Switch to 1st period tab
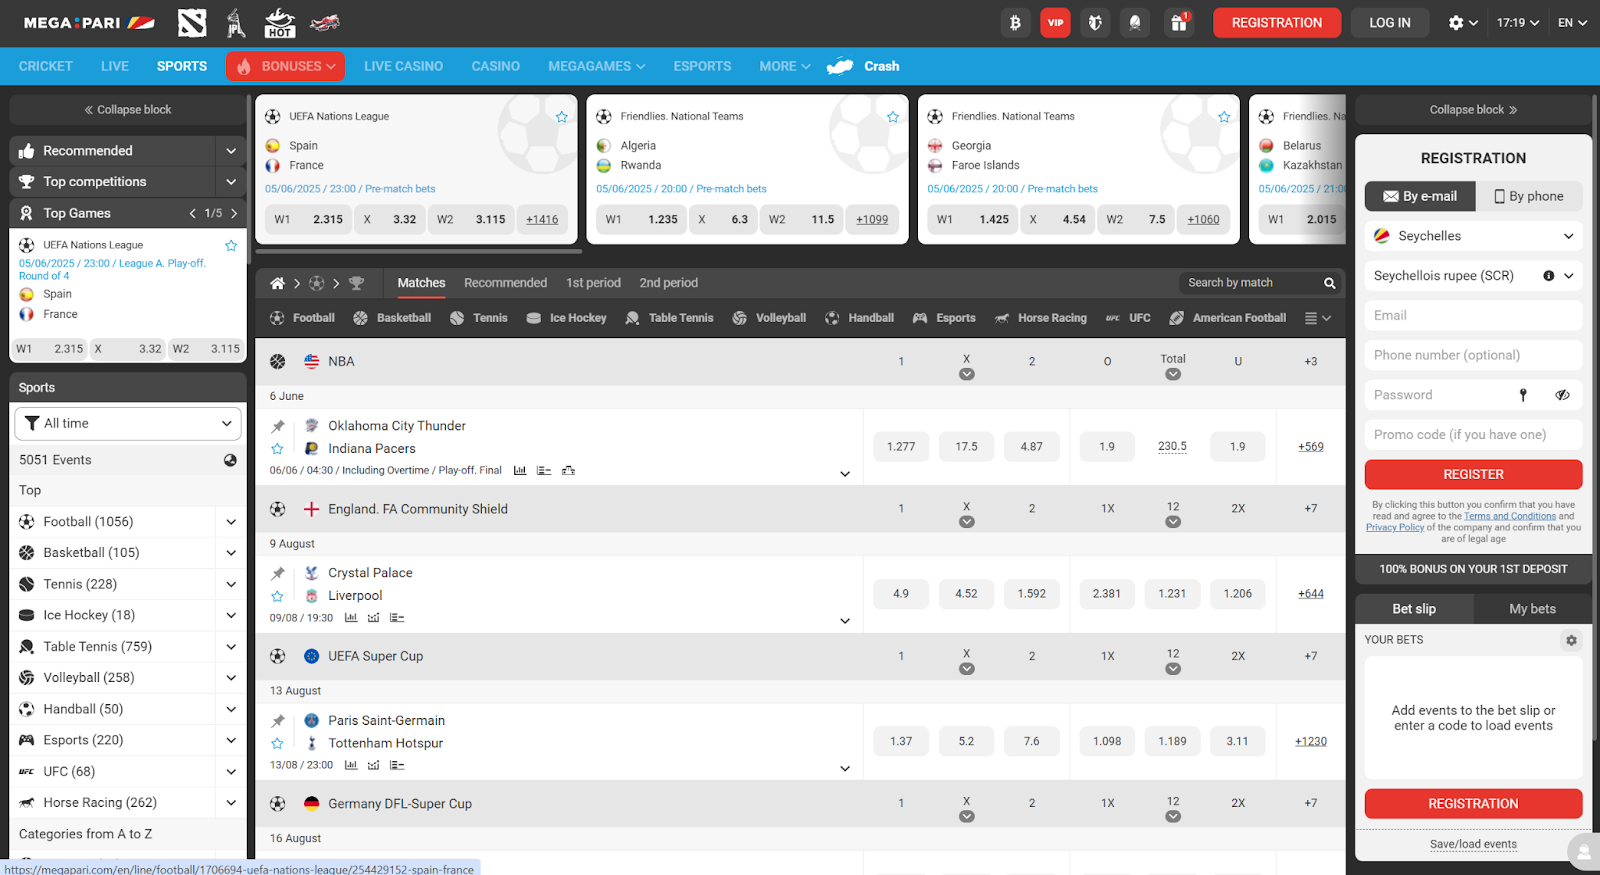 pyautogui.click(x=593, y=283)
